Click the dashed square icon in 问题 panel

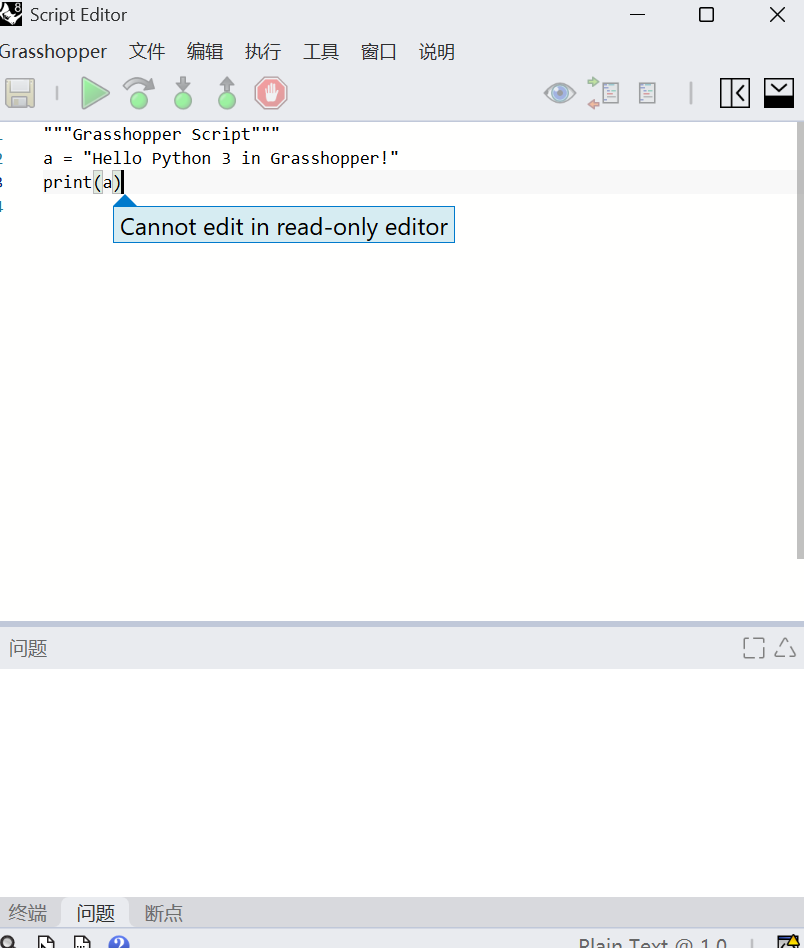coord(754,648)
